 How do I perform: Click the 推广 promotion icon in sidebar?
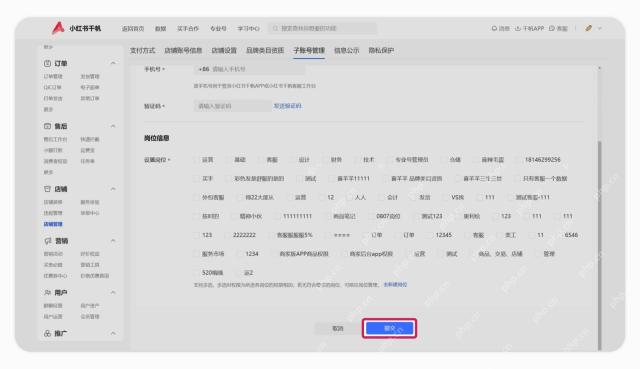[x=47, y=333]
